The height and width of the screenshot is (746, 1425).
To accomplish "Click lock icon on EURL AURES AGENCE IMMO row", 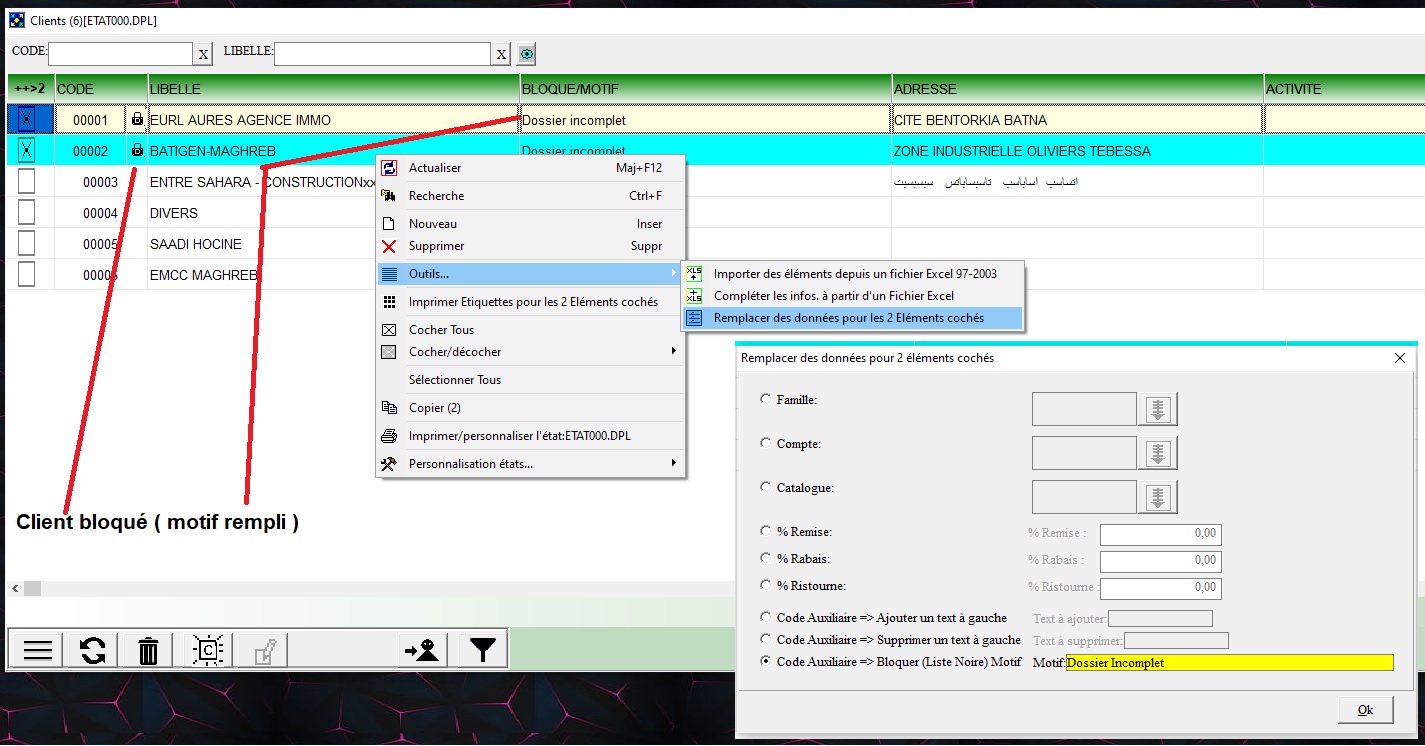I will [137, 120].
